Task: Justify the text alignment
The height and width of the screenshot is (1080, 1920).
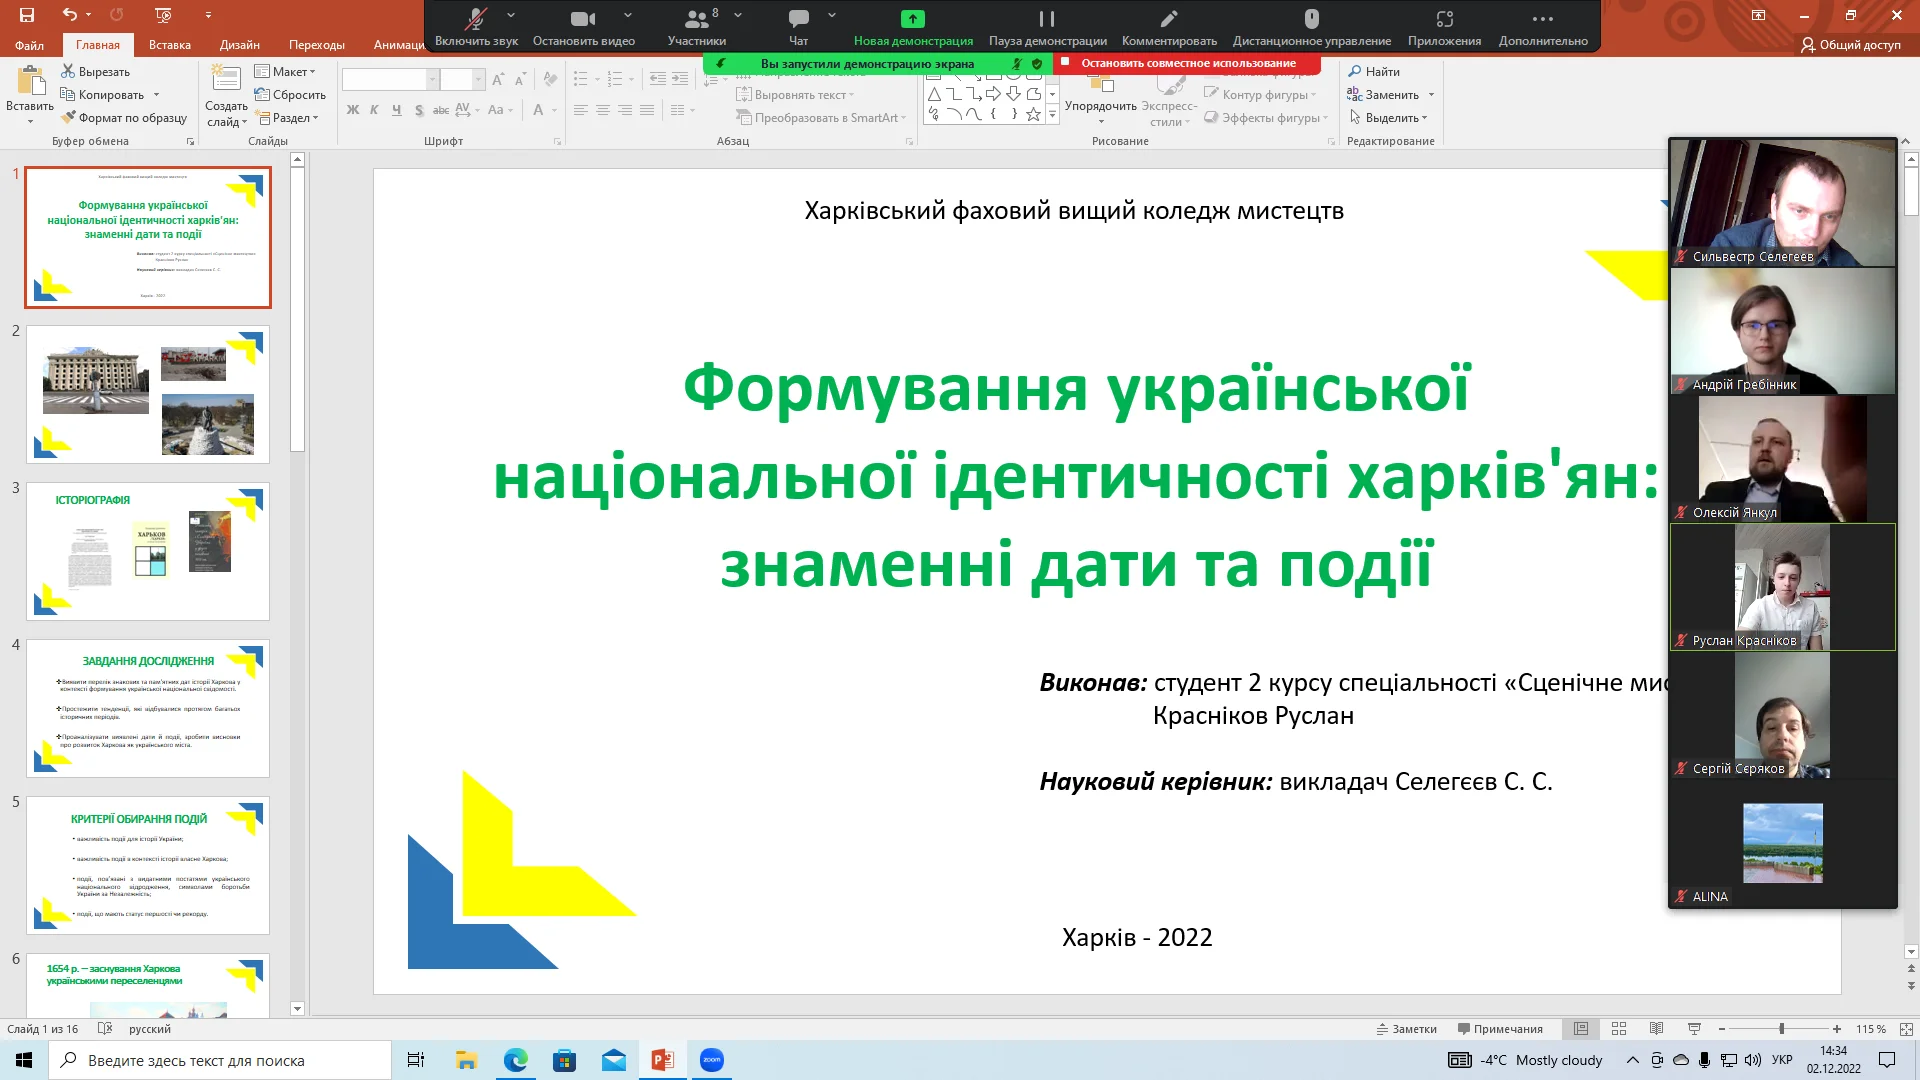Action: coord(647,110)
